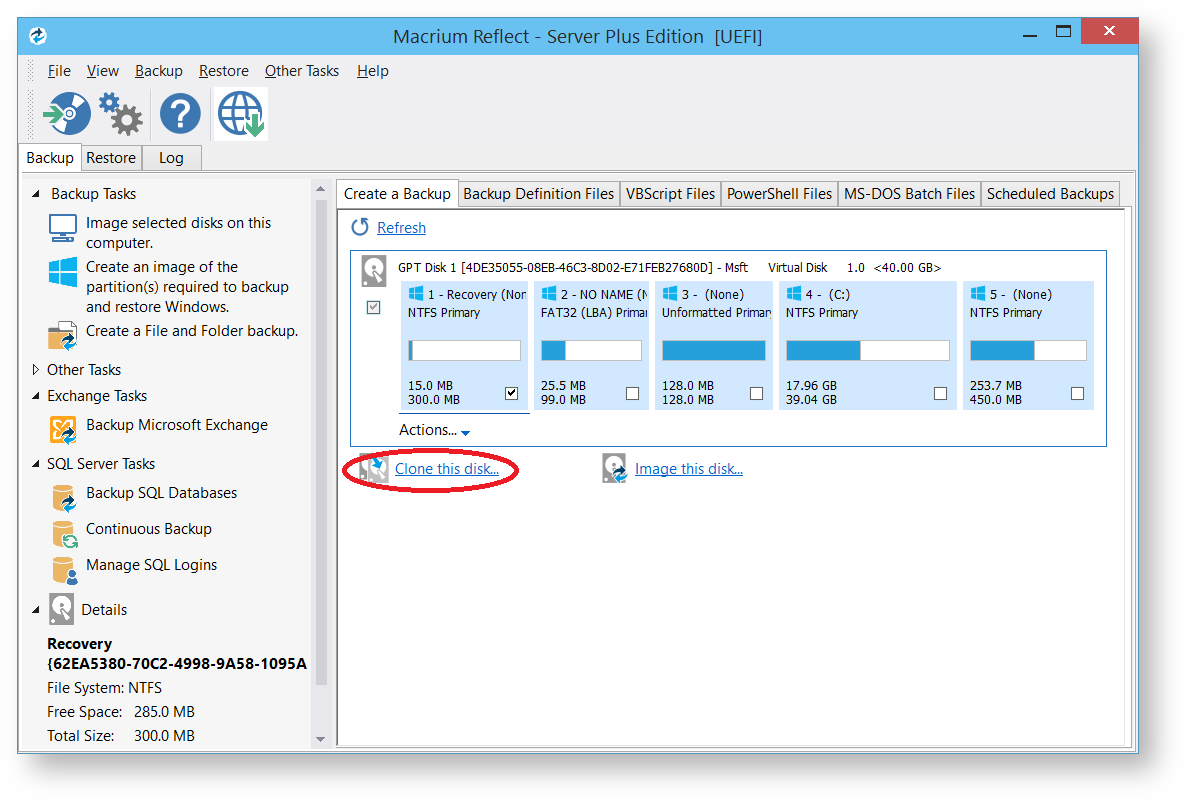
Task: Open Help via the question mark toolbar icon
Action: (179, 113)
